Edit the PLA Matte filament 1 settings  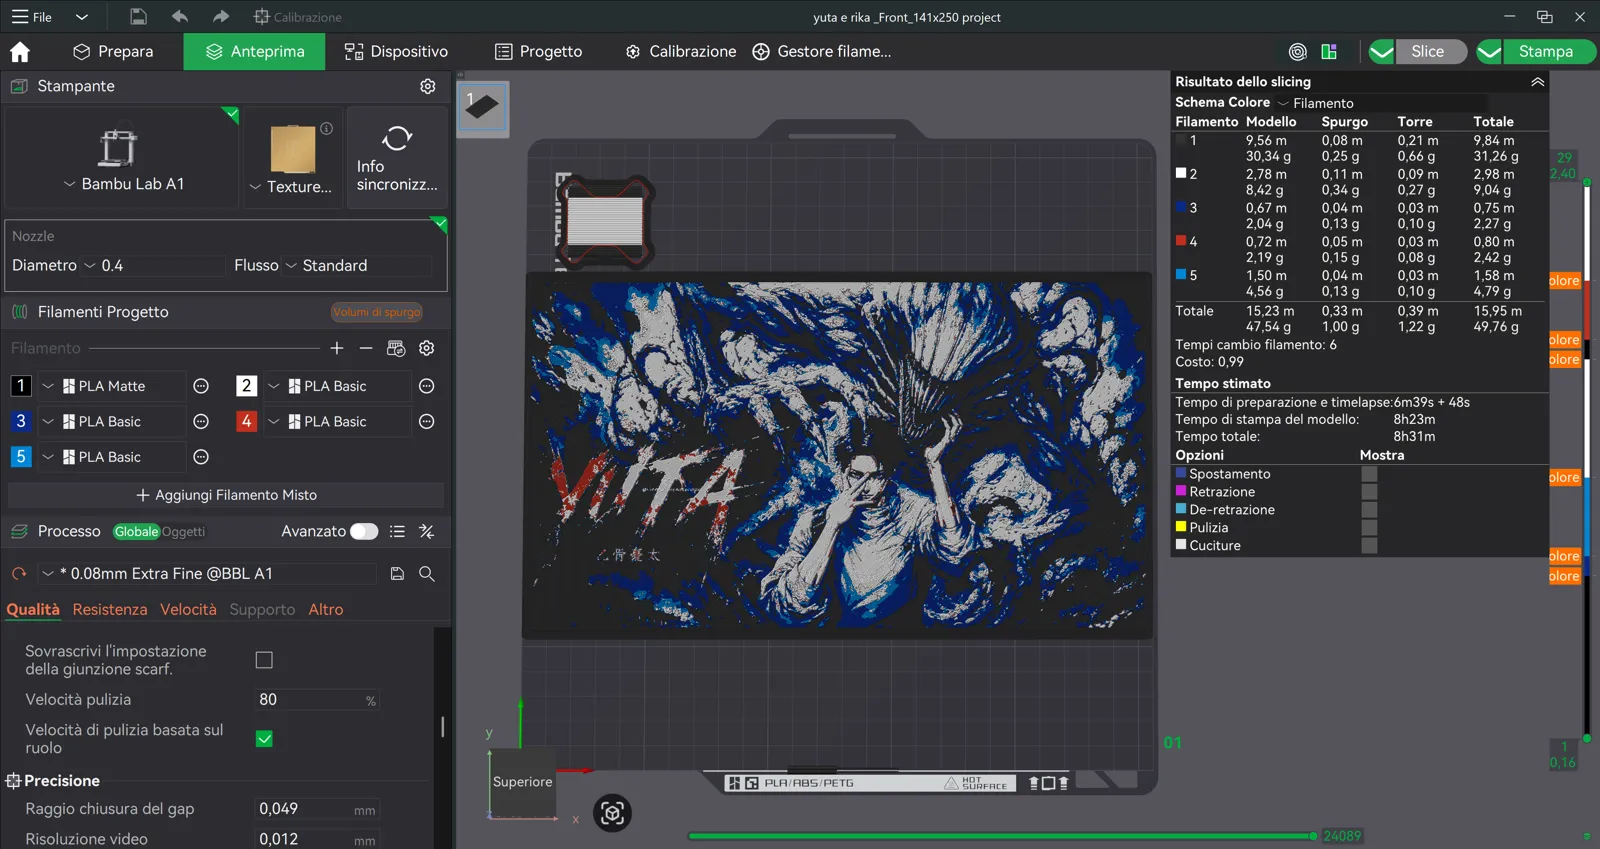click(x=201, y=386)
